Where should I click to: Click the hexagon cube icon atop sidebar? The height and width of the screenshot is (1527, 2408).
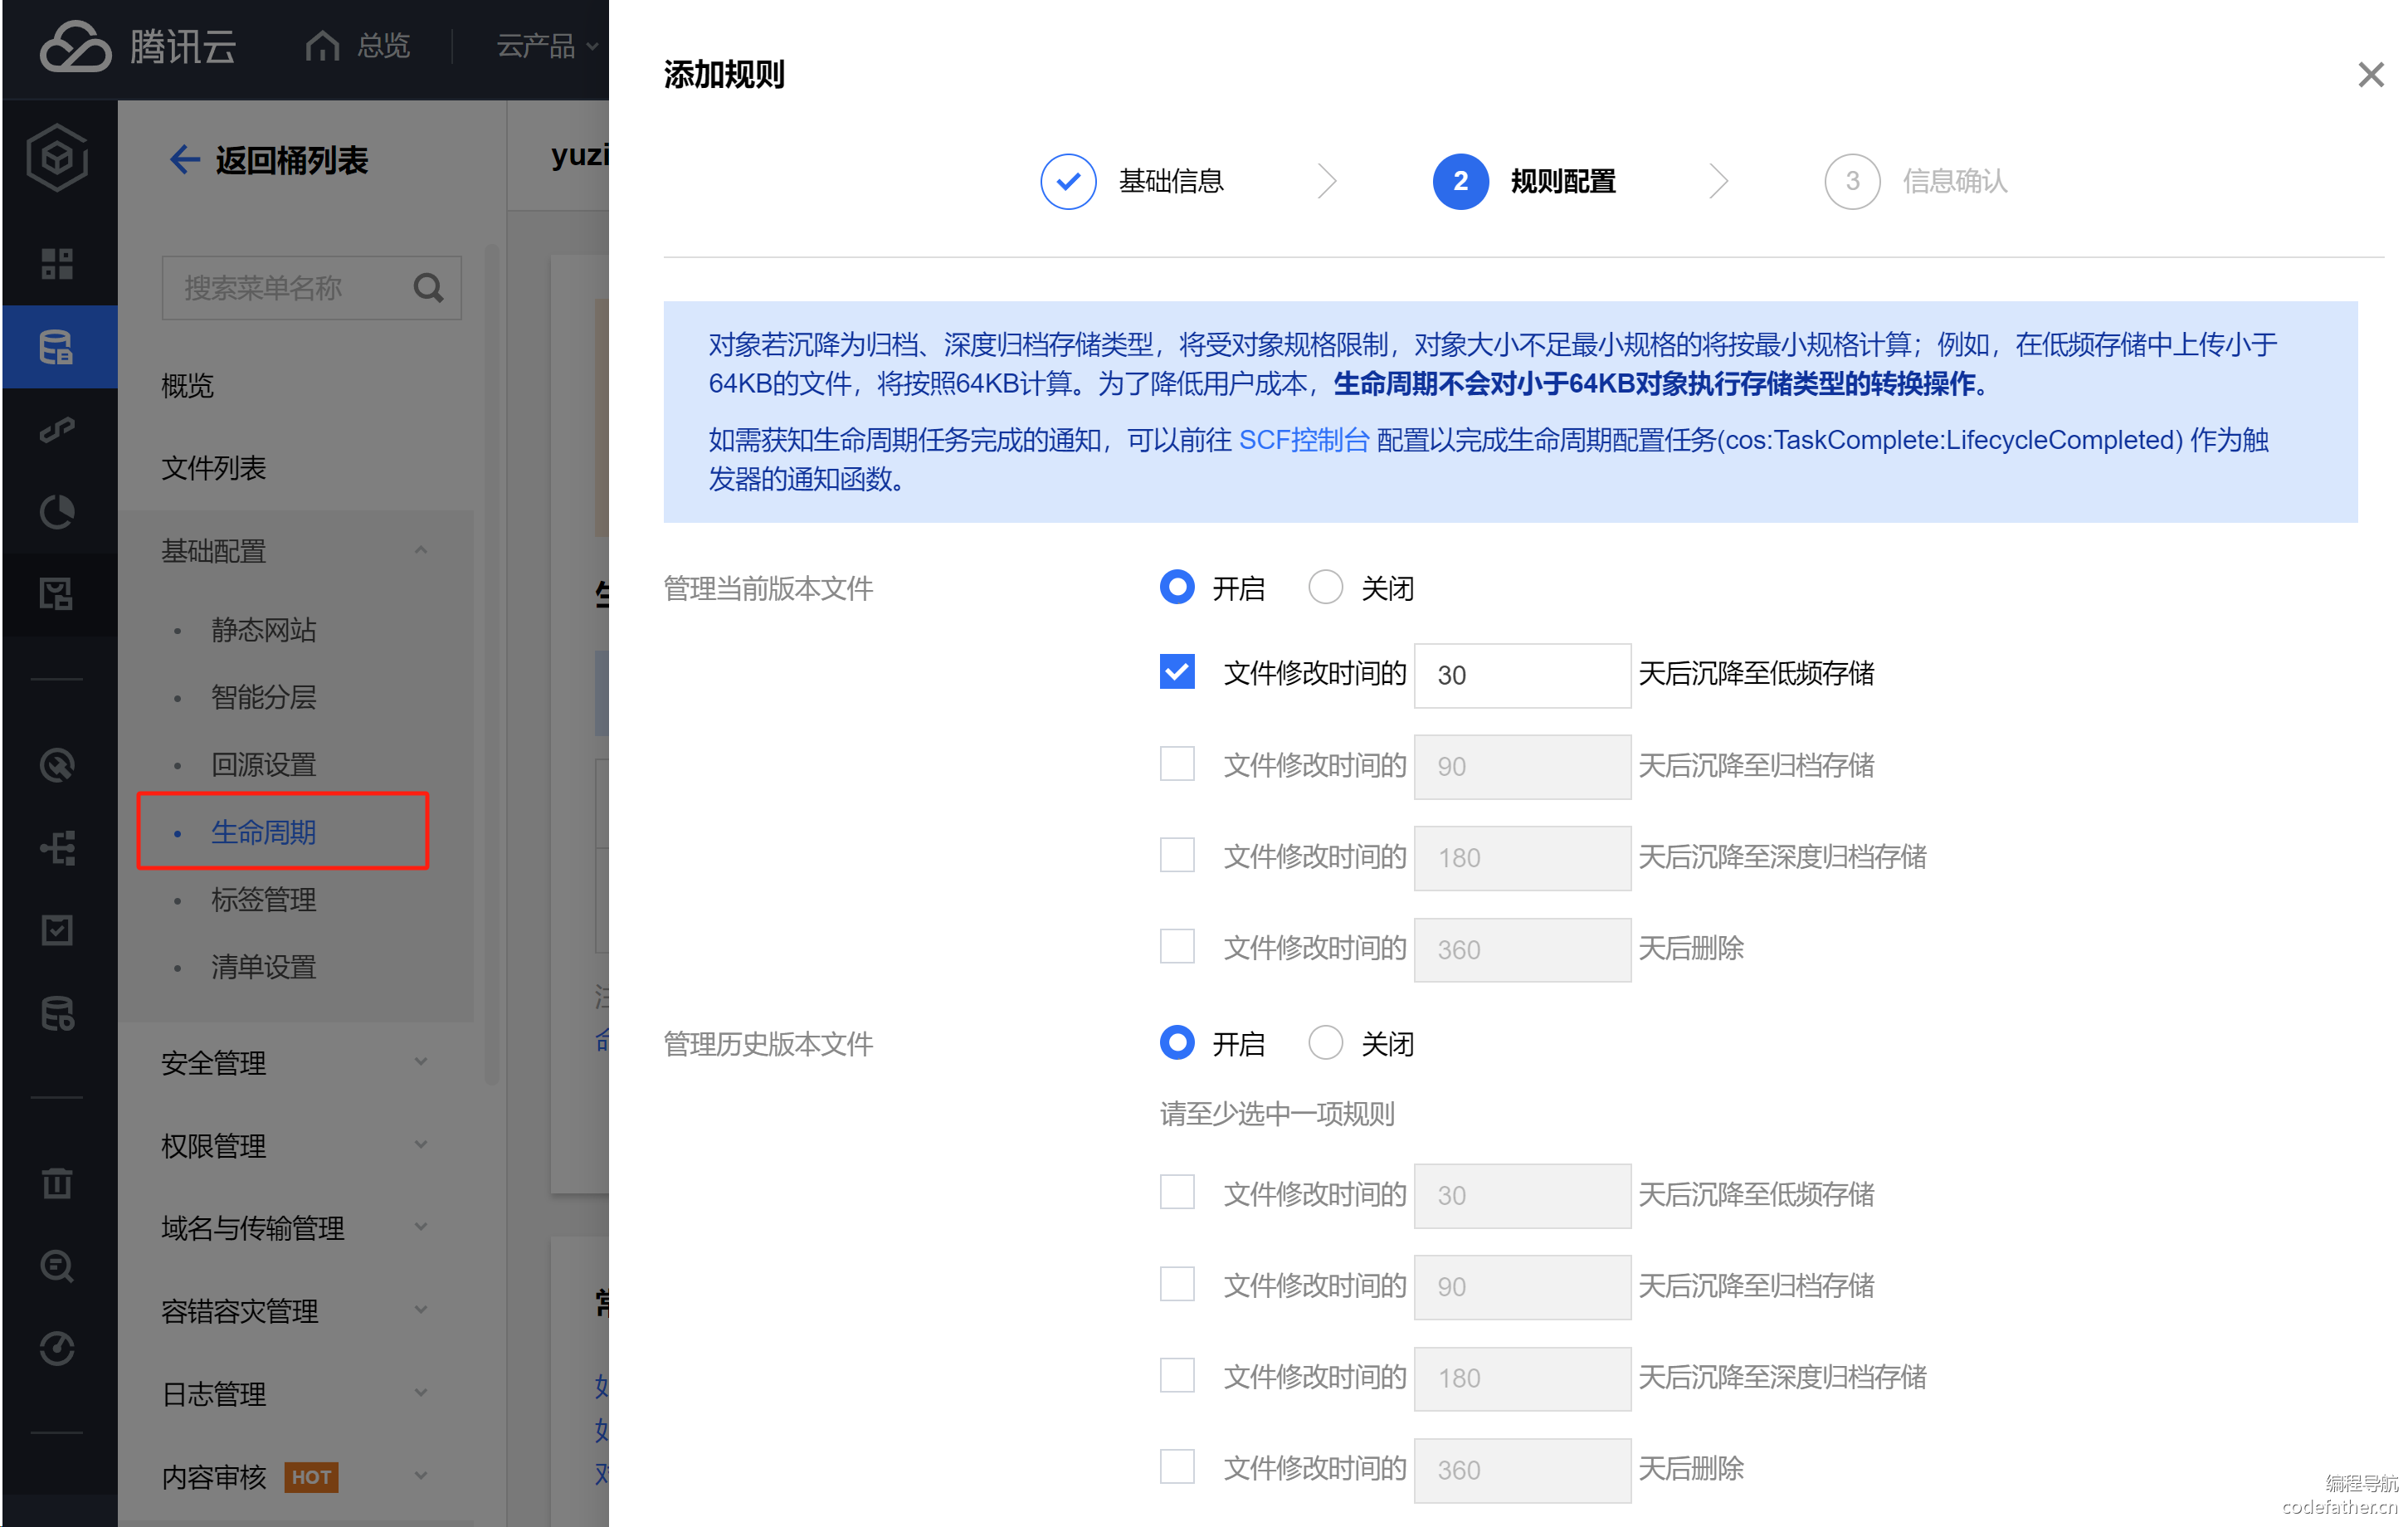tap(57, 157)
